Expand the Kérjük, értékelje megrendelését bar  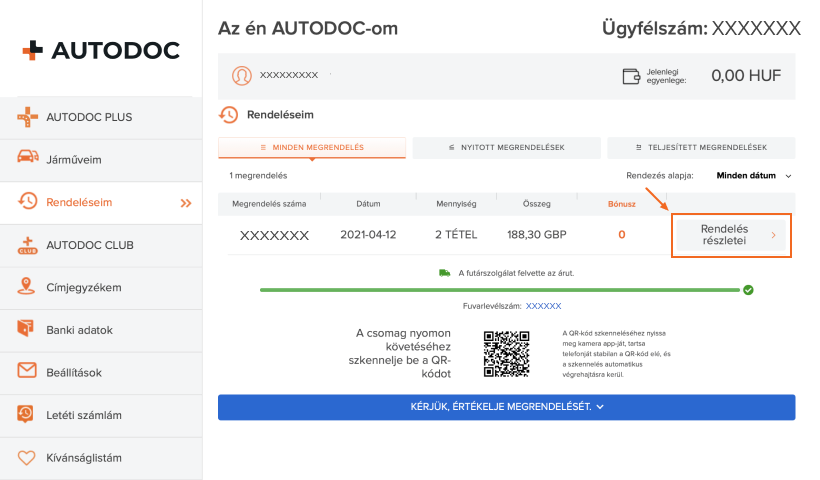[x=507, y=407]
